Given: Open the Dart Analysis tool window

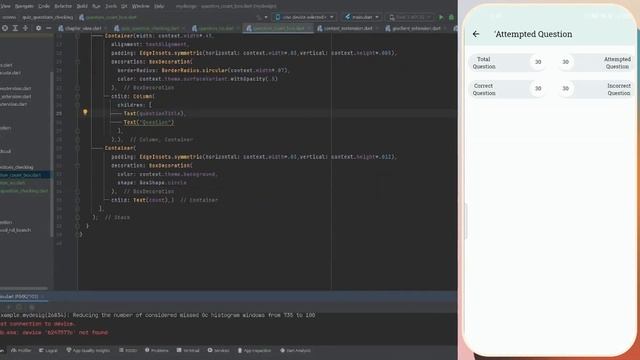Looking at the screenshot, I should click(296, 350).
